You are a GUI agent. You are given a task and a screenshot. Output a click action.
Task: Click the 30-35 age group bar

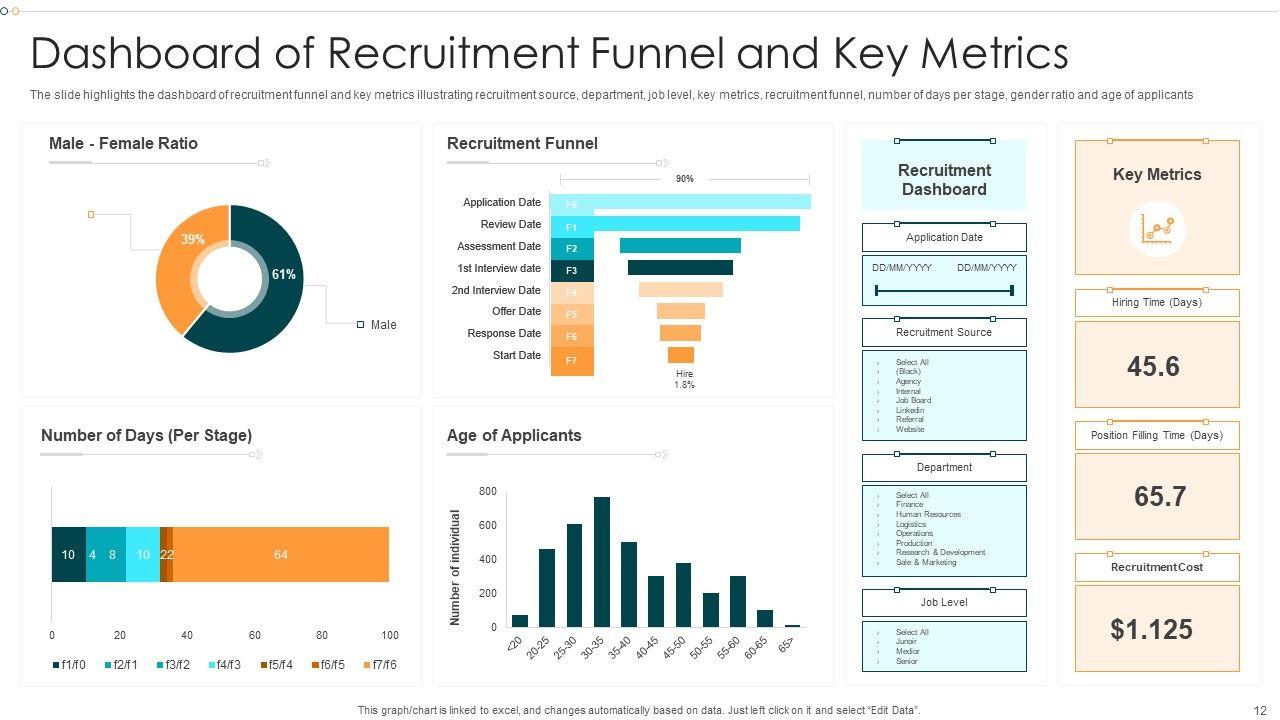(602, 562)
